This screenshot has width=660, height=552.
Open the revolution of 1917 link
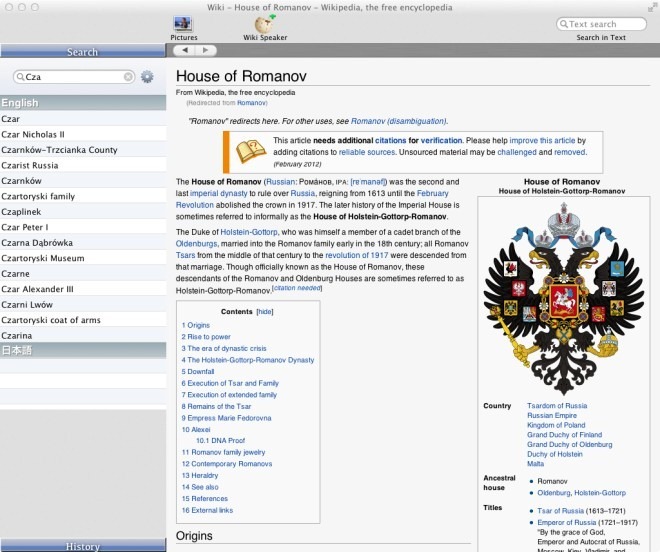(x=357, y=255)
